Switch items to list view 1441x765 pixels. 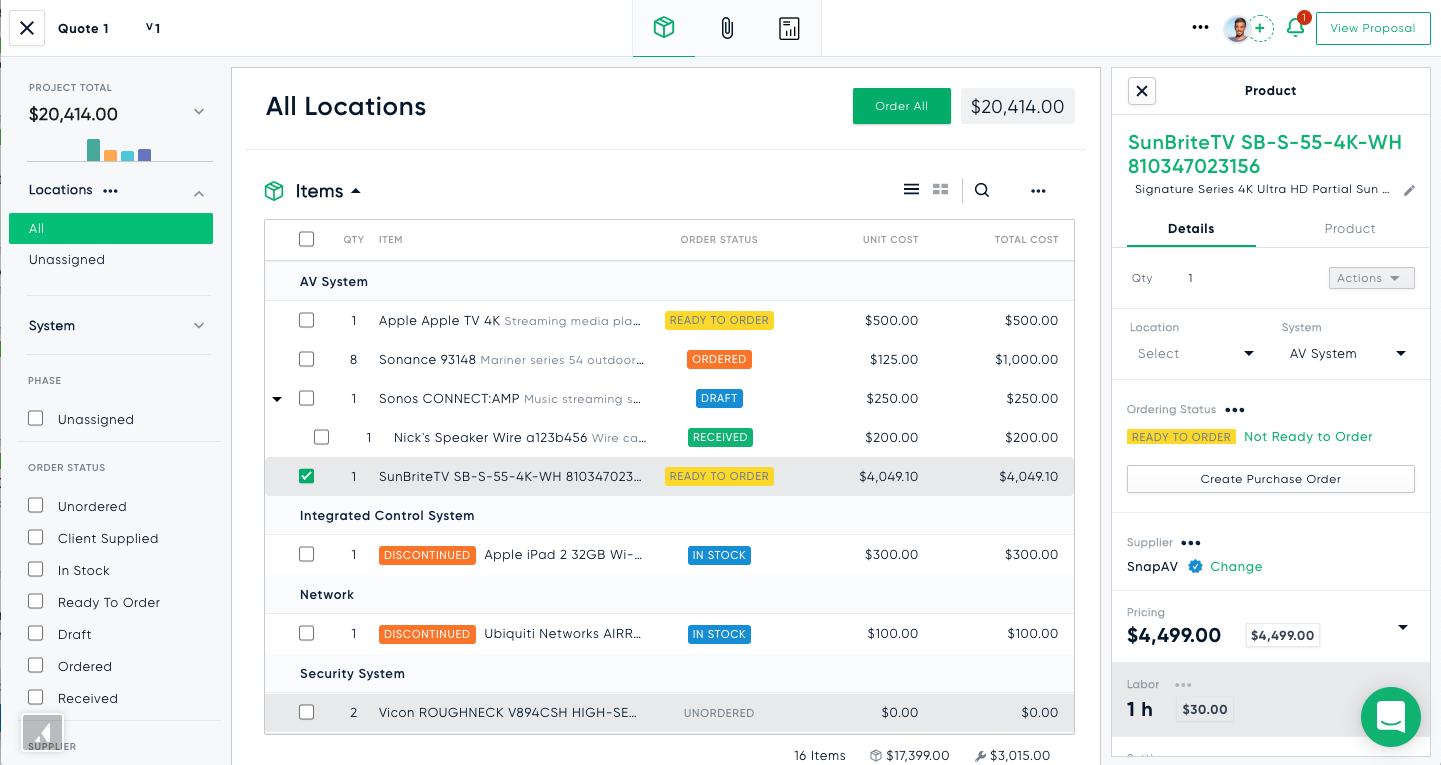click(x=911, y=189)
